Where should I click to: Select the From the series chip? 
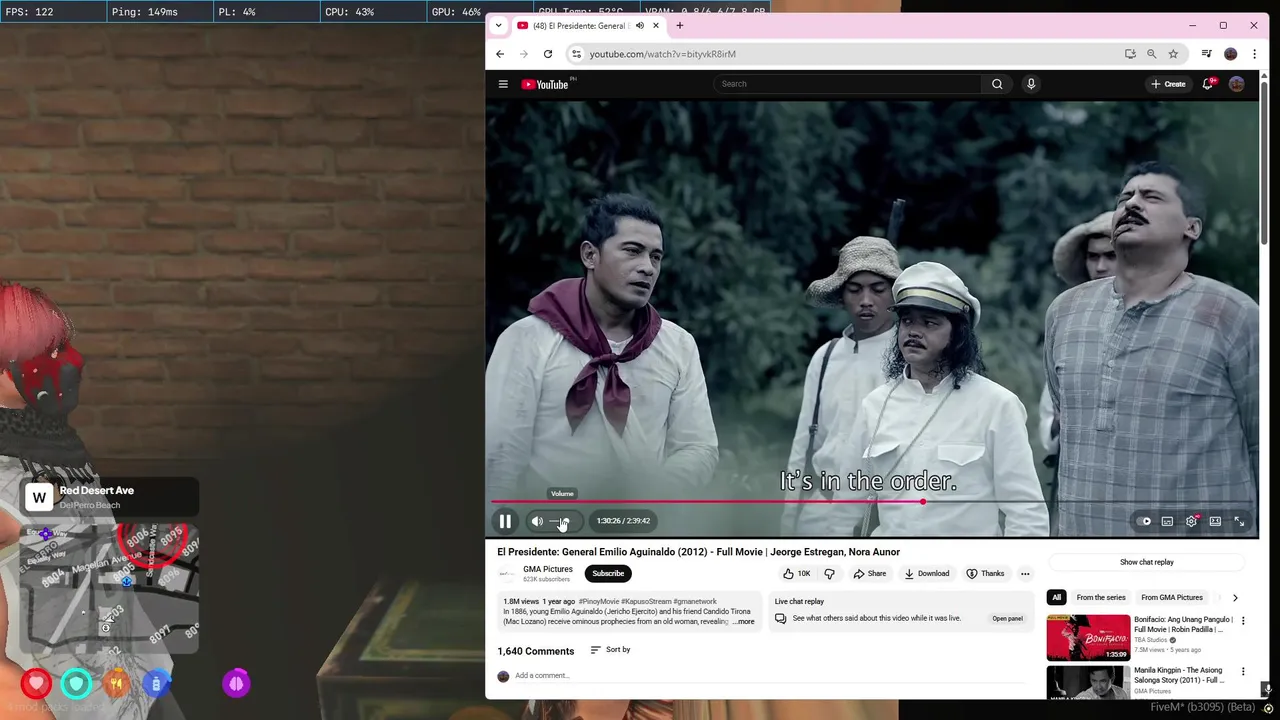click(x=1101, y=598)
